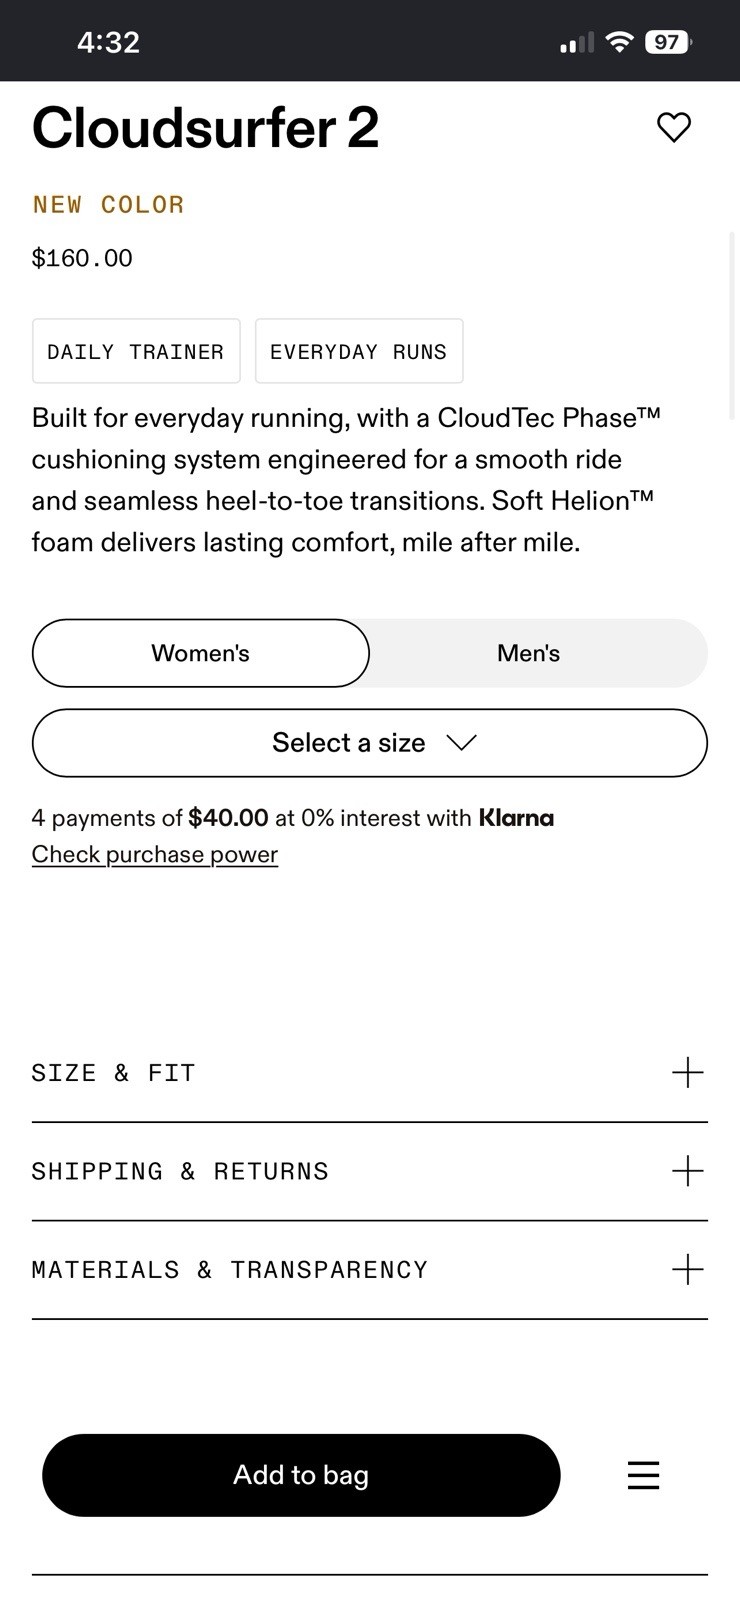Click the Add to bag button
The height and width of the screenshot is (1600, 740).
click(301, 1475)
